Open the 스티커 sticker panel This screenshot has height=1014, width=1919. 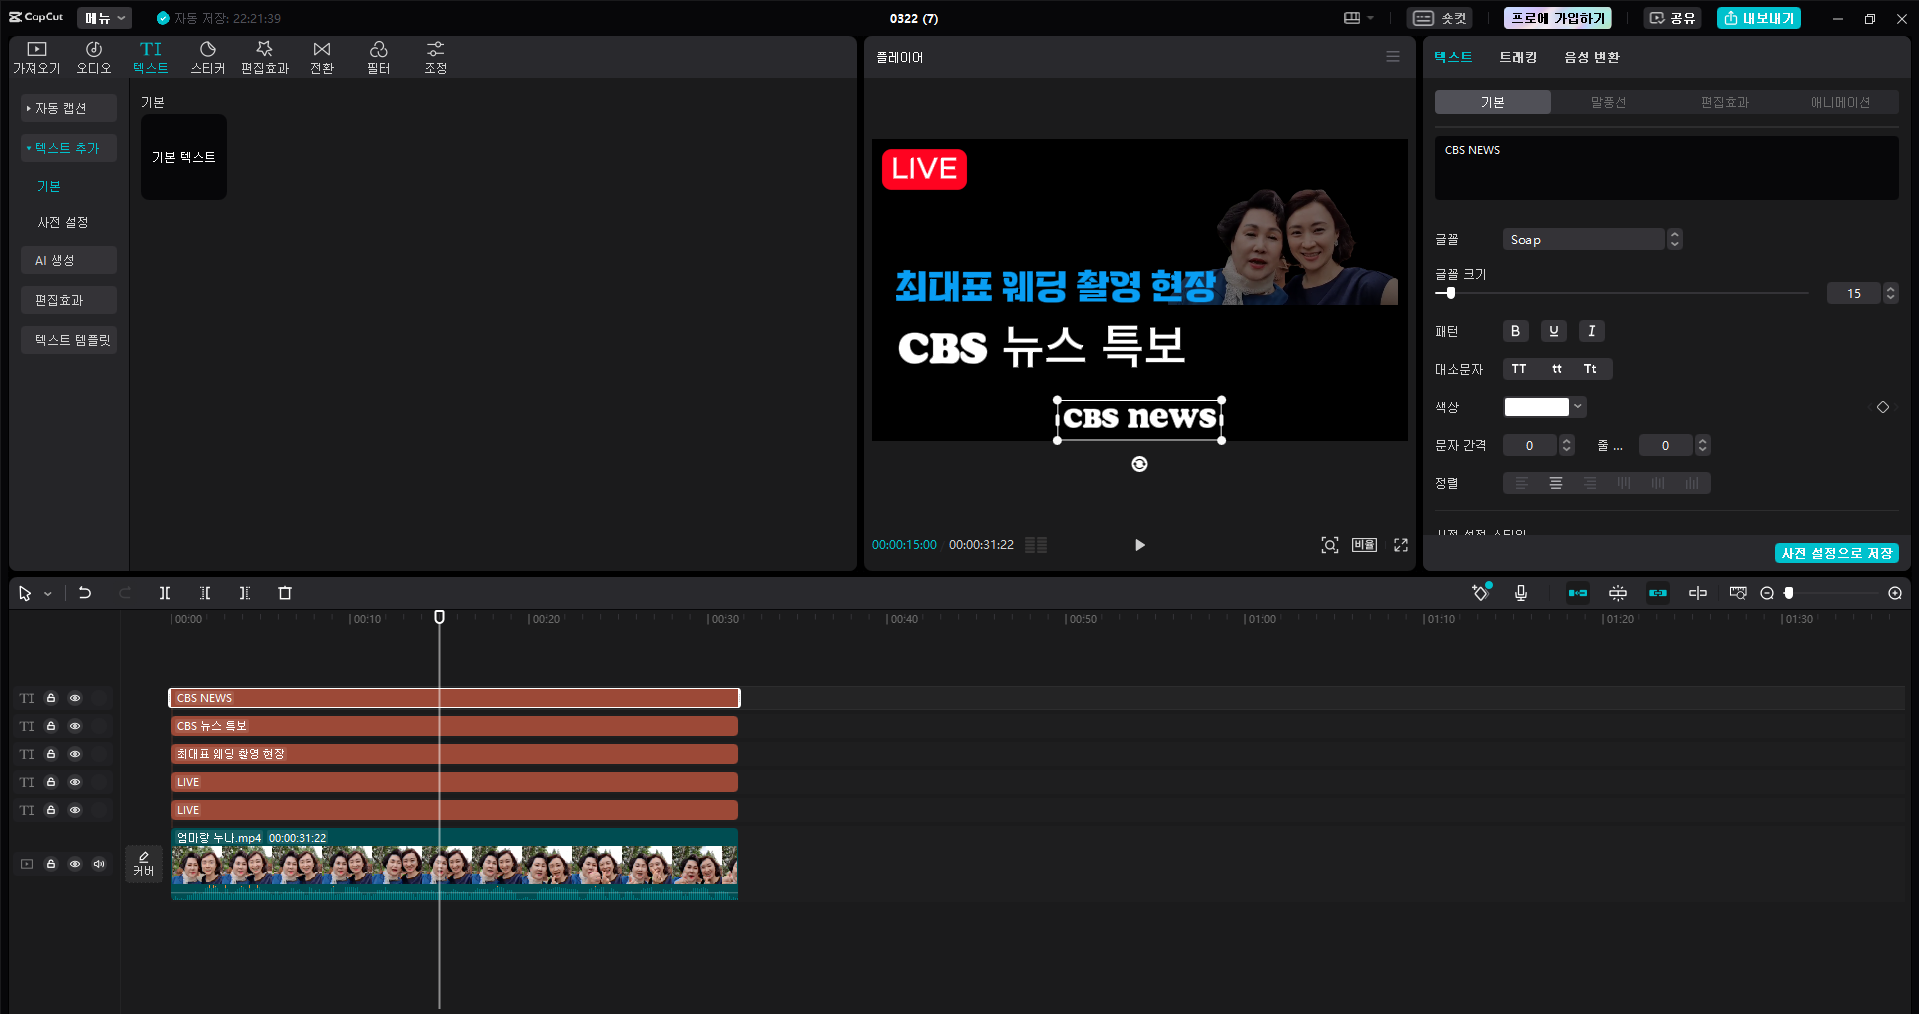point(208,58)
